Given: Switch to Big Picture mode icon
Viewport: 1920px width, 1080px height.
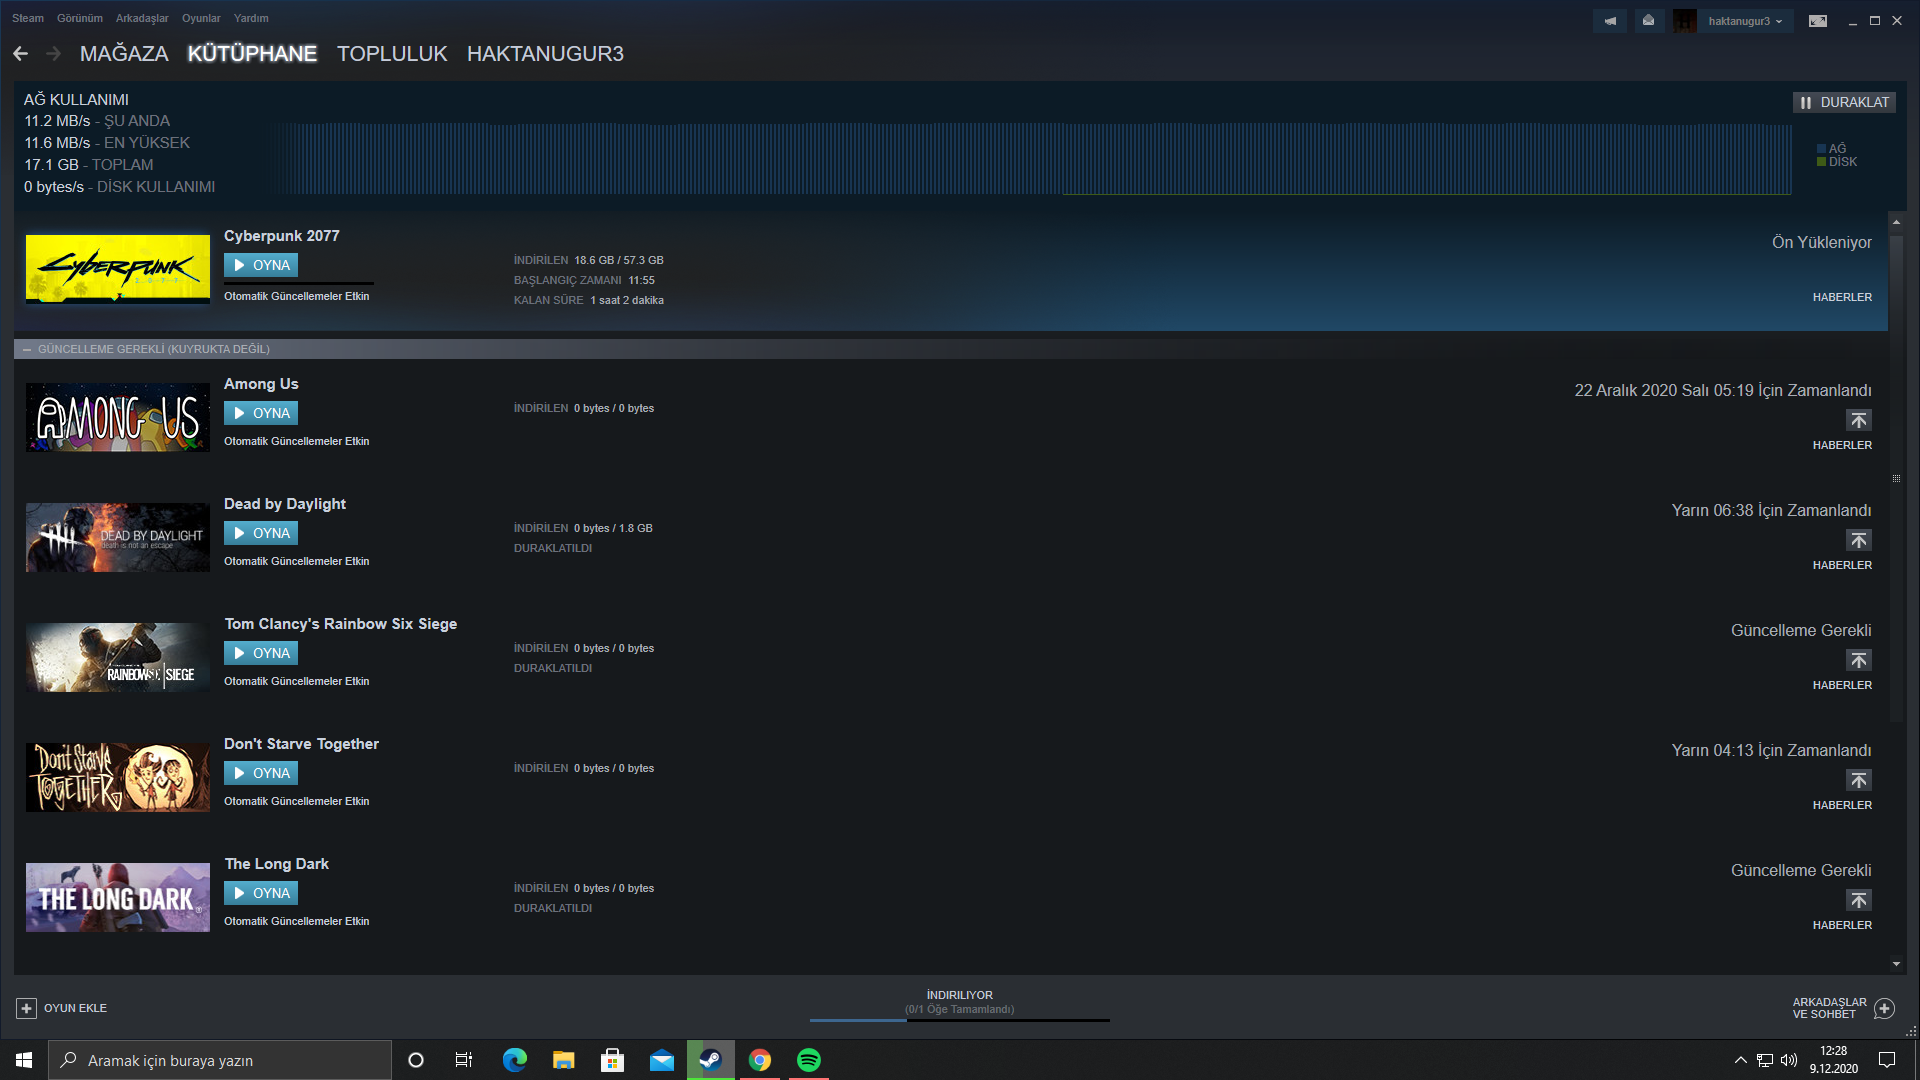Looking at the screenshot, I should coord(1817,21).
